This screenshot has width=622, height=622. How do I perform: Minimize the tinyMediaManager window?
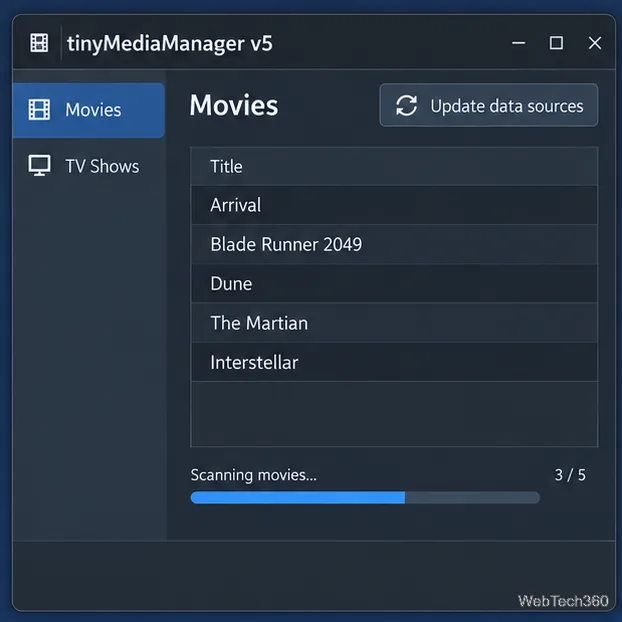pyautogui.click(x=518, y=43)
